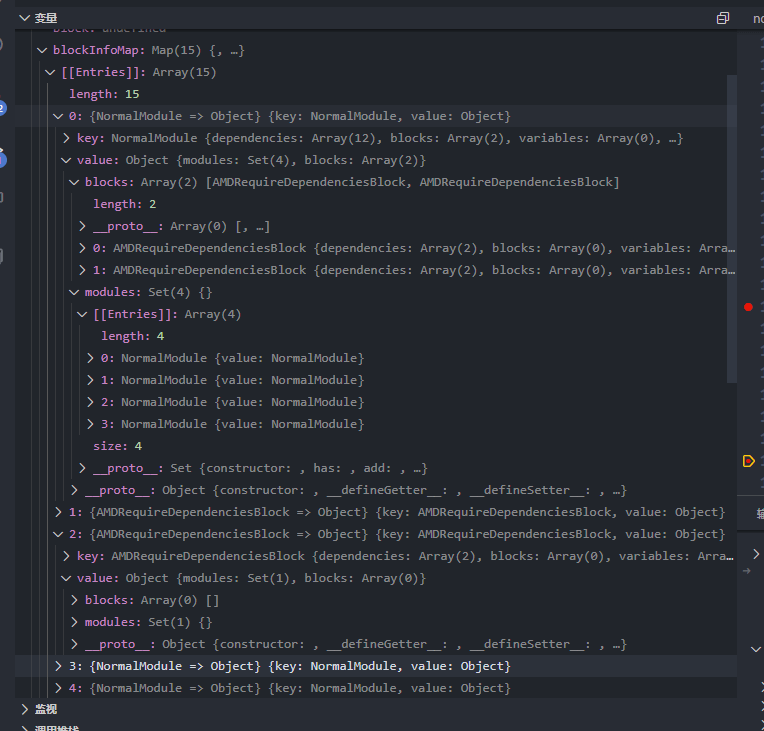764x731 pixels.
Task: Click the down-pointing chevron in the right panel
Action: click(755, 649)
